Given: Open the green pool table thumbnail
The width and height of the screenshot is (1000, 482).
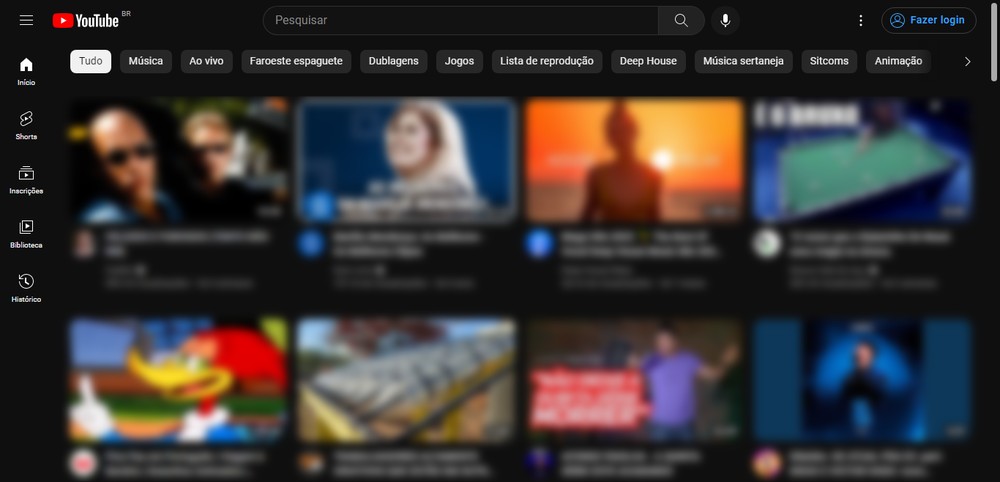Looking at the screenshot, I should click(862, 160).
